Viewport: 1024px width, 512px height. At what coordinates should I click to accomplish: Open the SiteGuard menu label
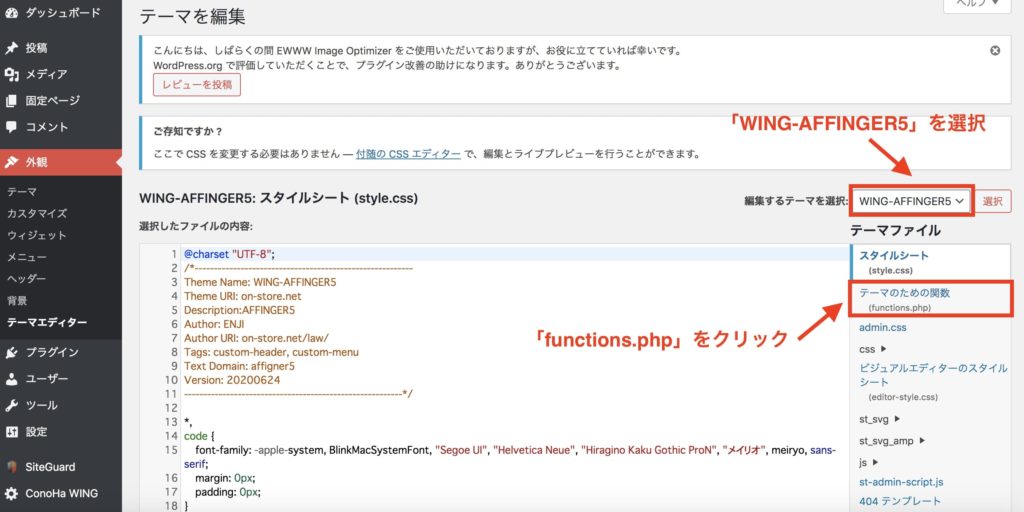point(50,467)
